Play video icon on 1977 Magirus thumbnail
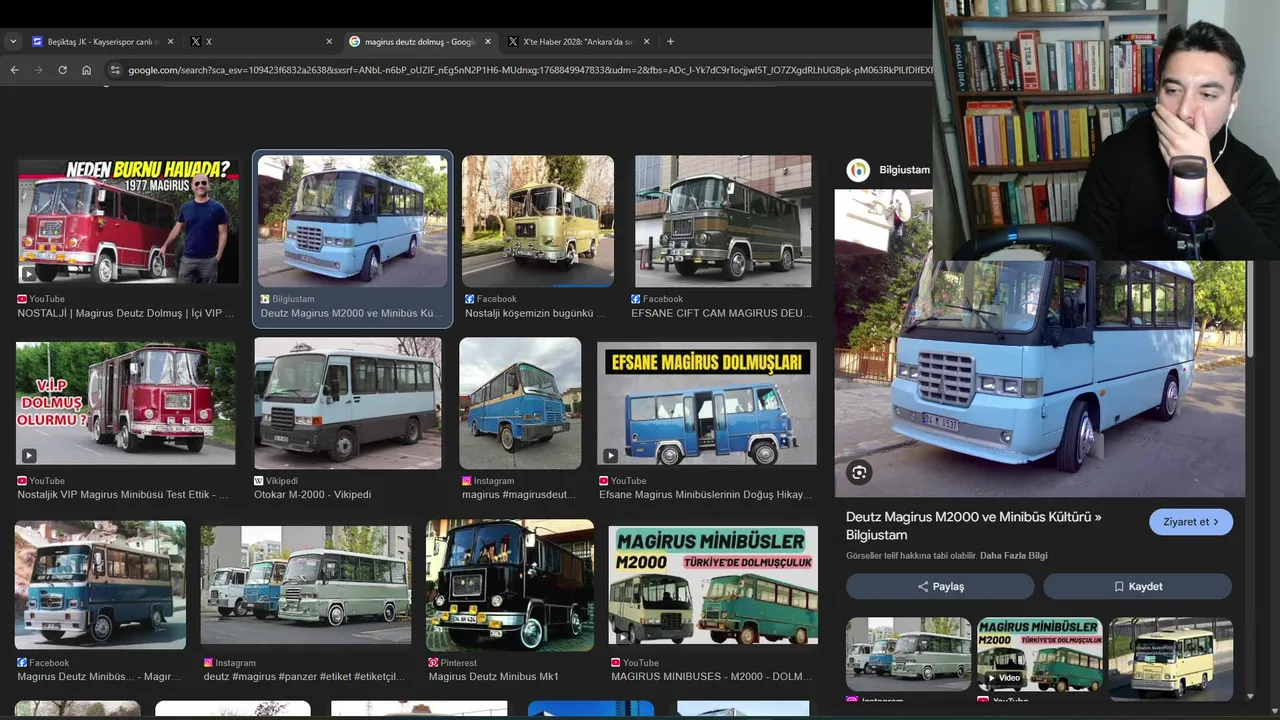Image resolution: width=1280 pixels, height=720 pixels. (28, 273)
